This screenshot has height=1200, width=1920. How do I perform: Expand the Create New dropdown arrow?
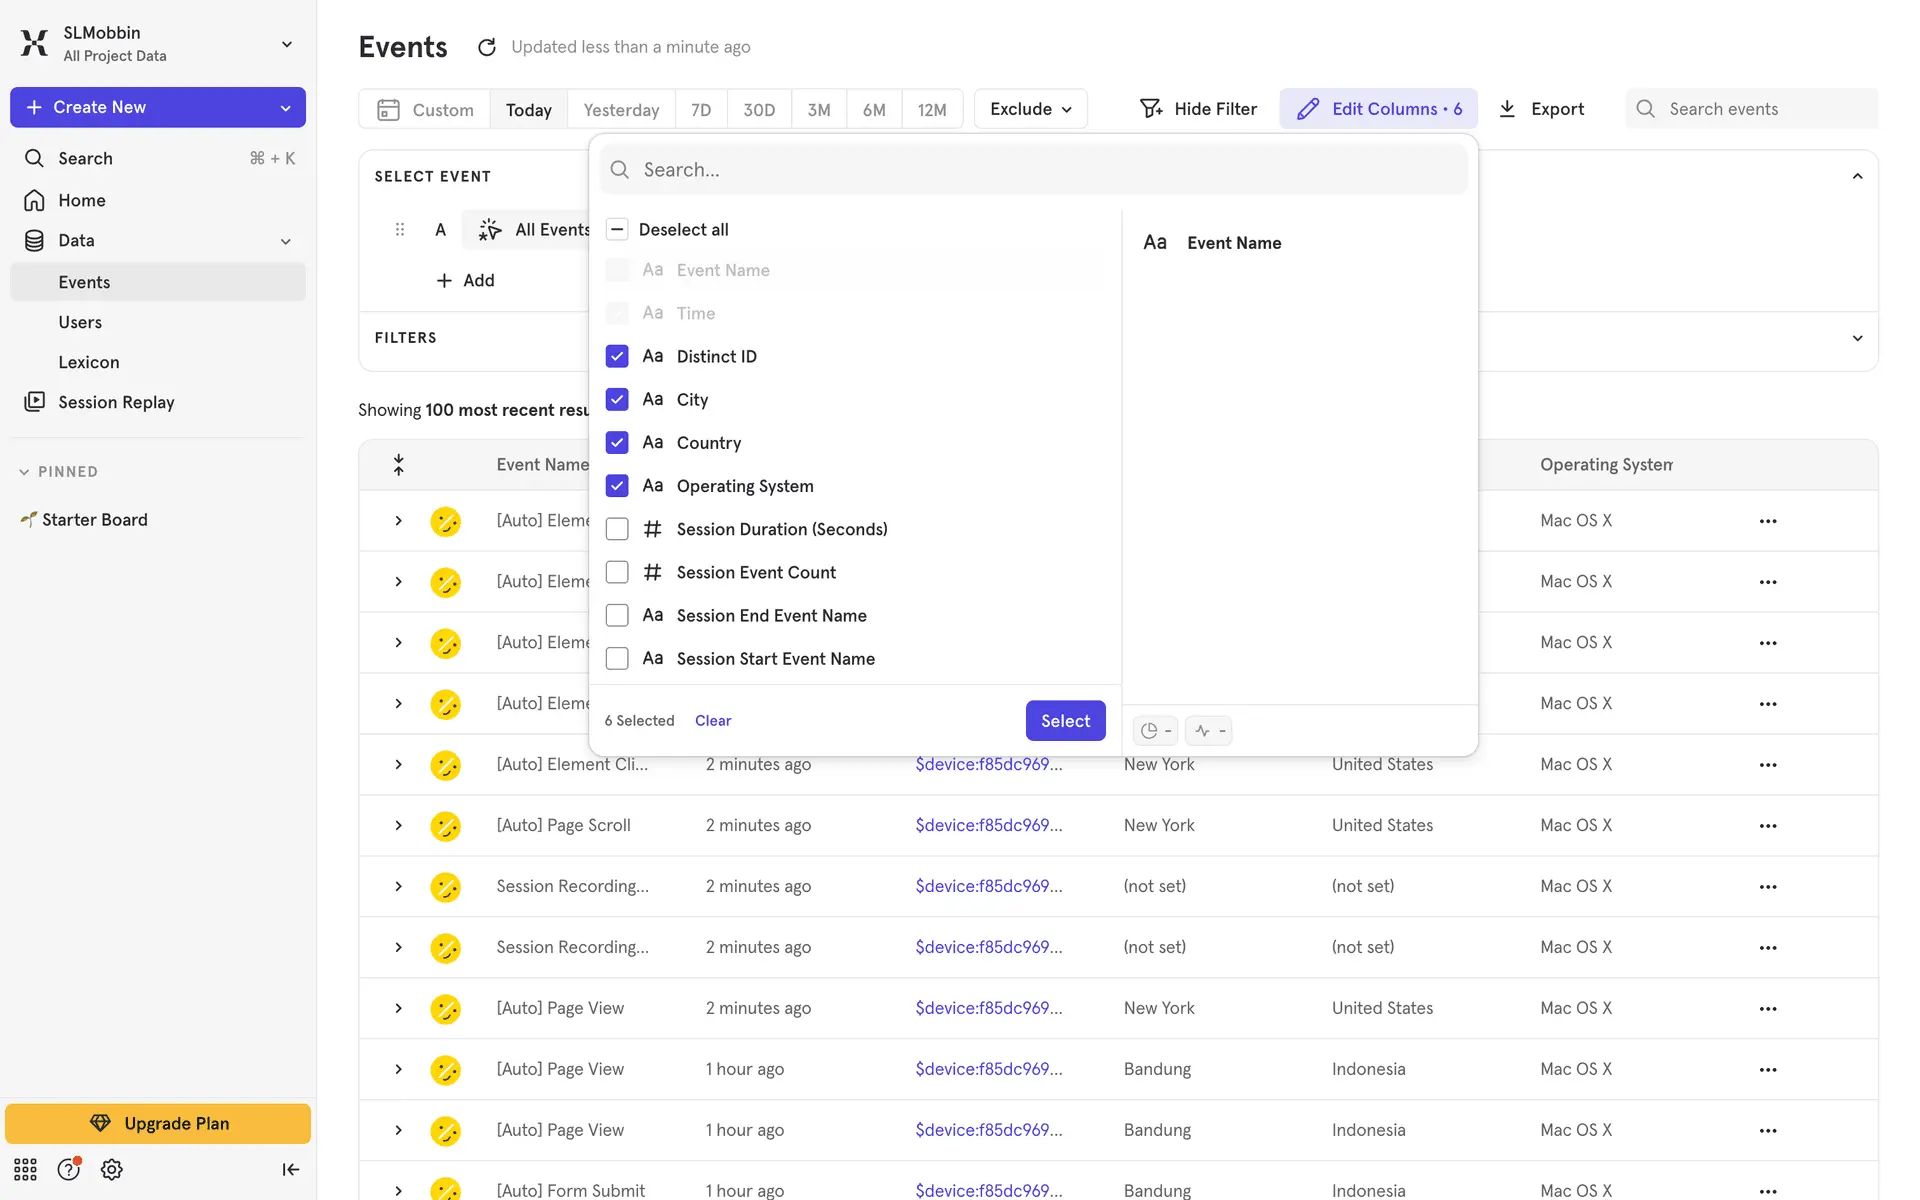[286, 108]
